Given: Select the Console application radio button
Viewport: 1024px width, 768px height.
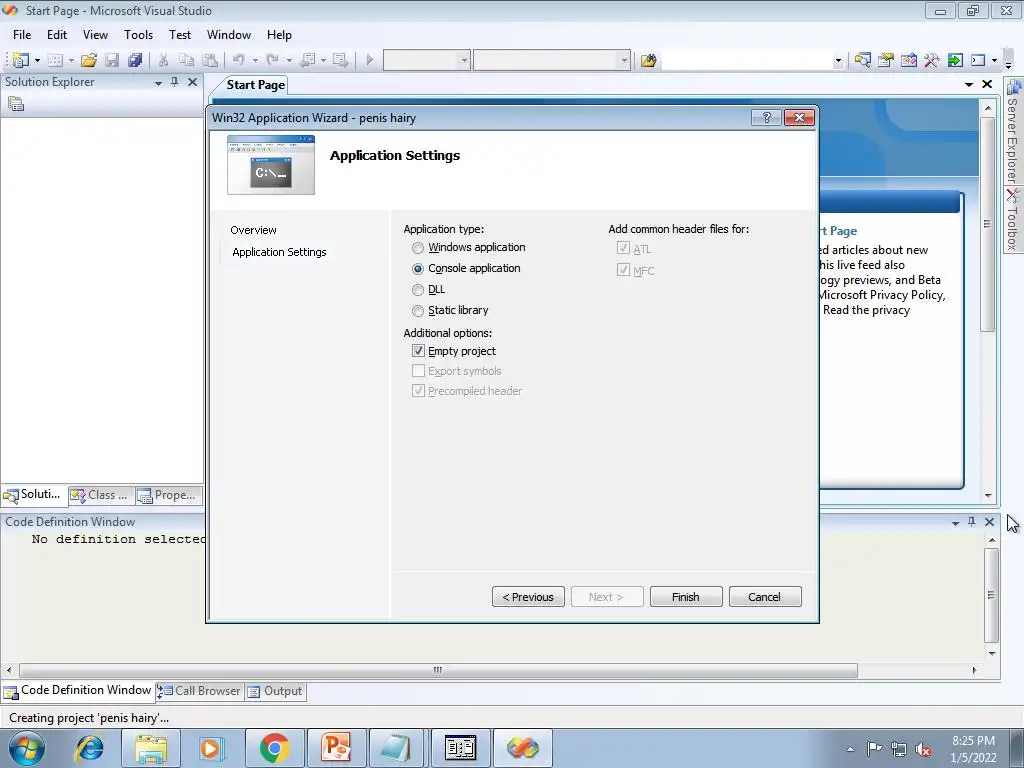Looking at the screenshot, I should [418, 269].
